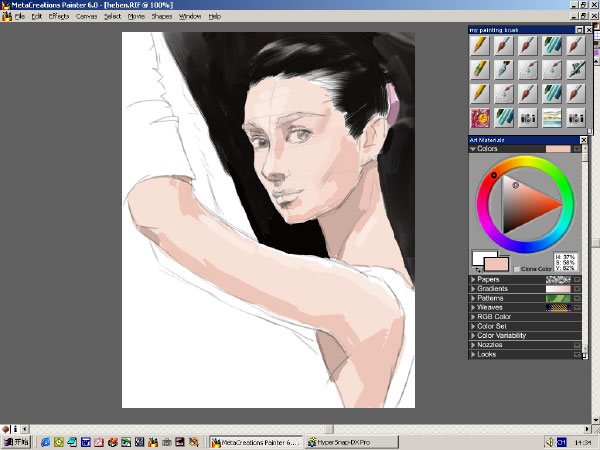
Task: Swap primary and secondary colors arrow icon
Action: [478, 269]
